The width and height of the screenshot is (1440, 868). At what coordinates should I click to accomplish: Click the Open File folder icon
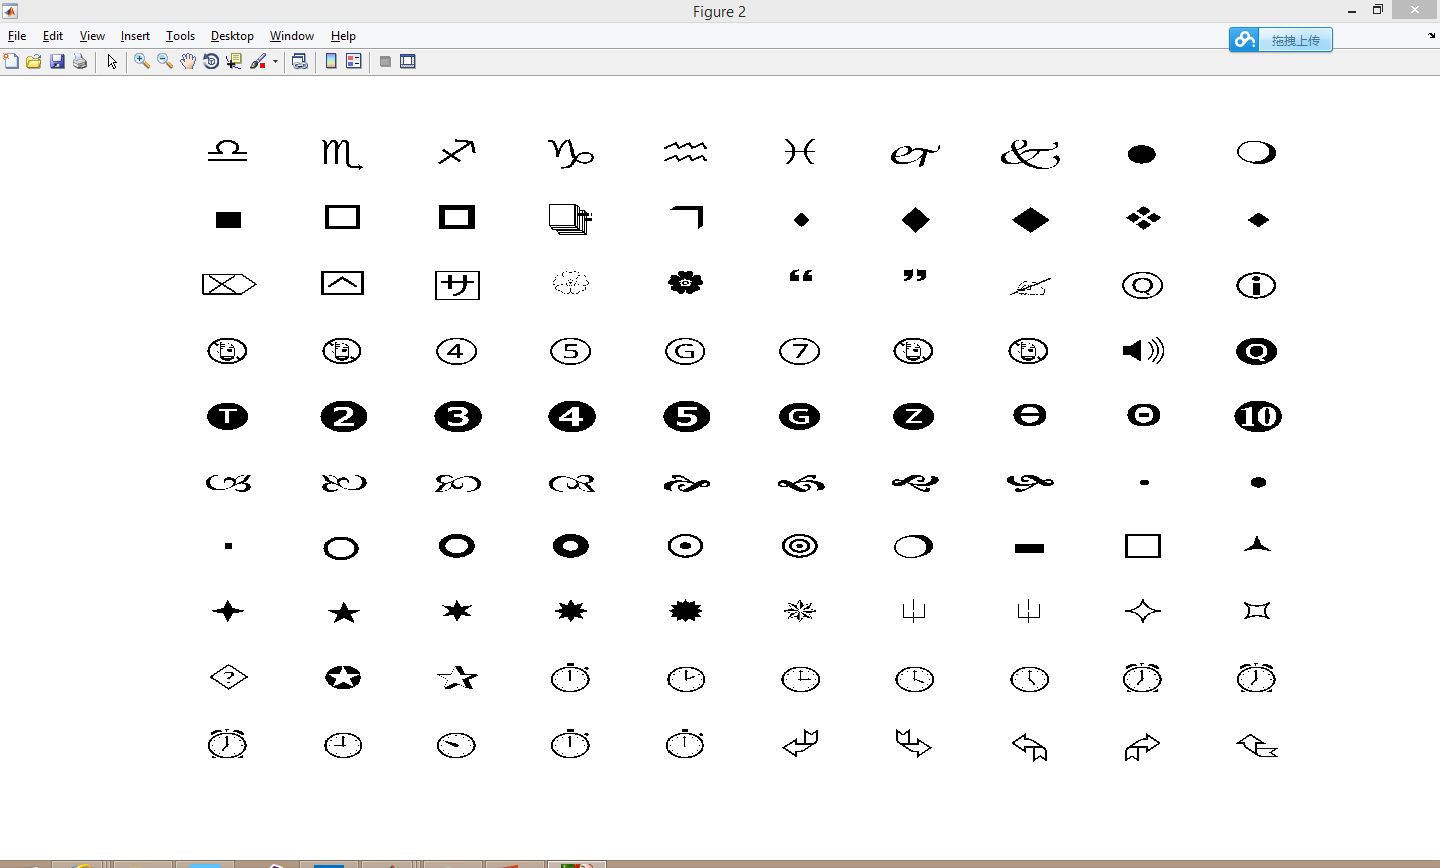[34, 61]
